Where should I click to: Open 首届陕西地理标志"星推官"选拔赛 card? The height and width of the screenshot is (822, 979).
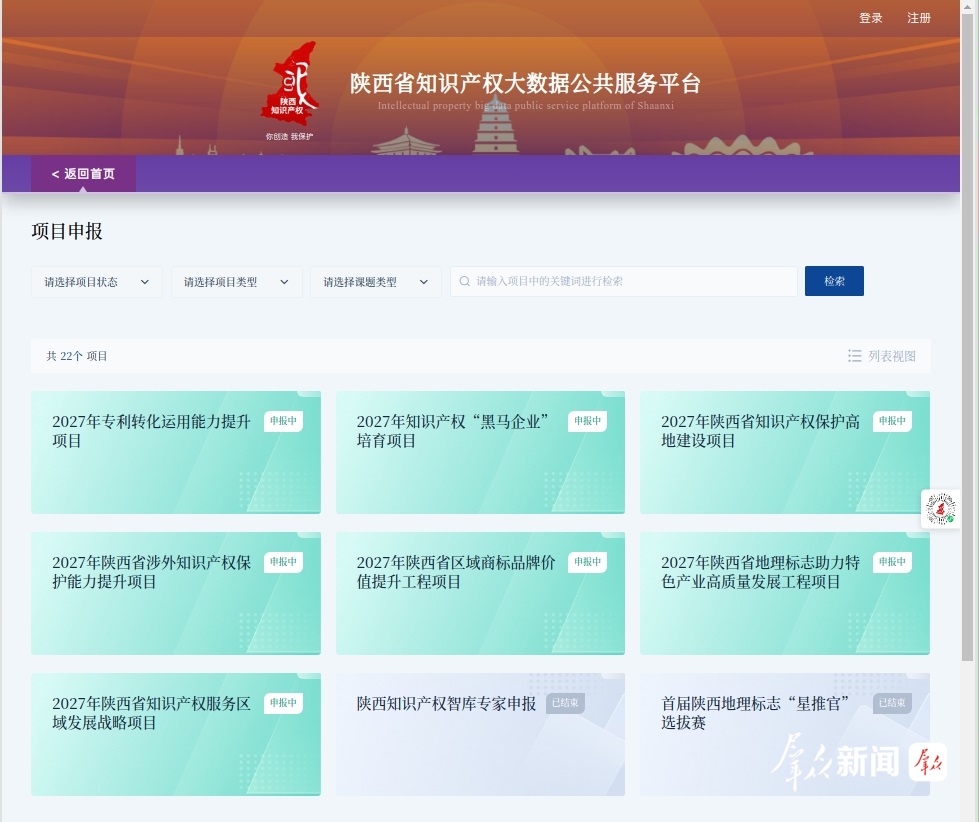[785, 735]
